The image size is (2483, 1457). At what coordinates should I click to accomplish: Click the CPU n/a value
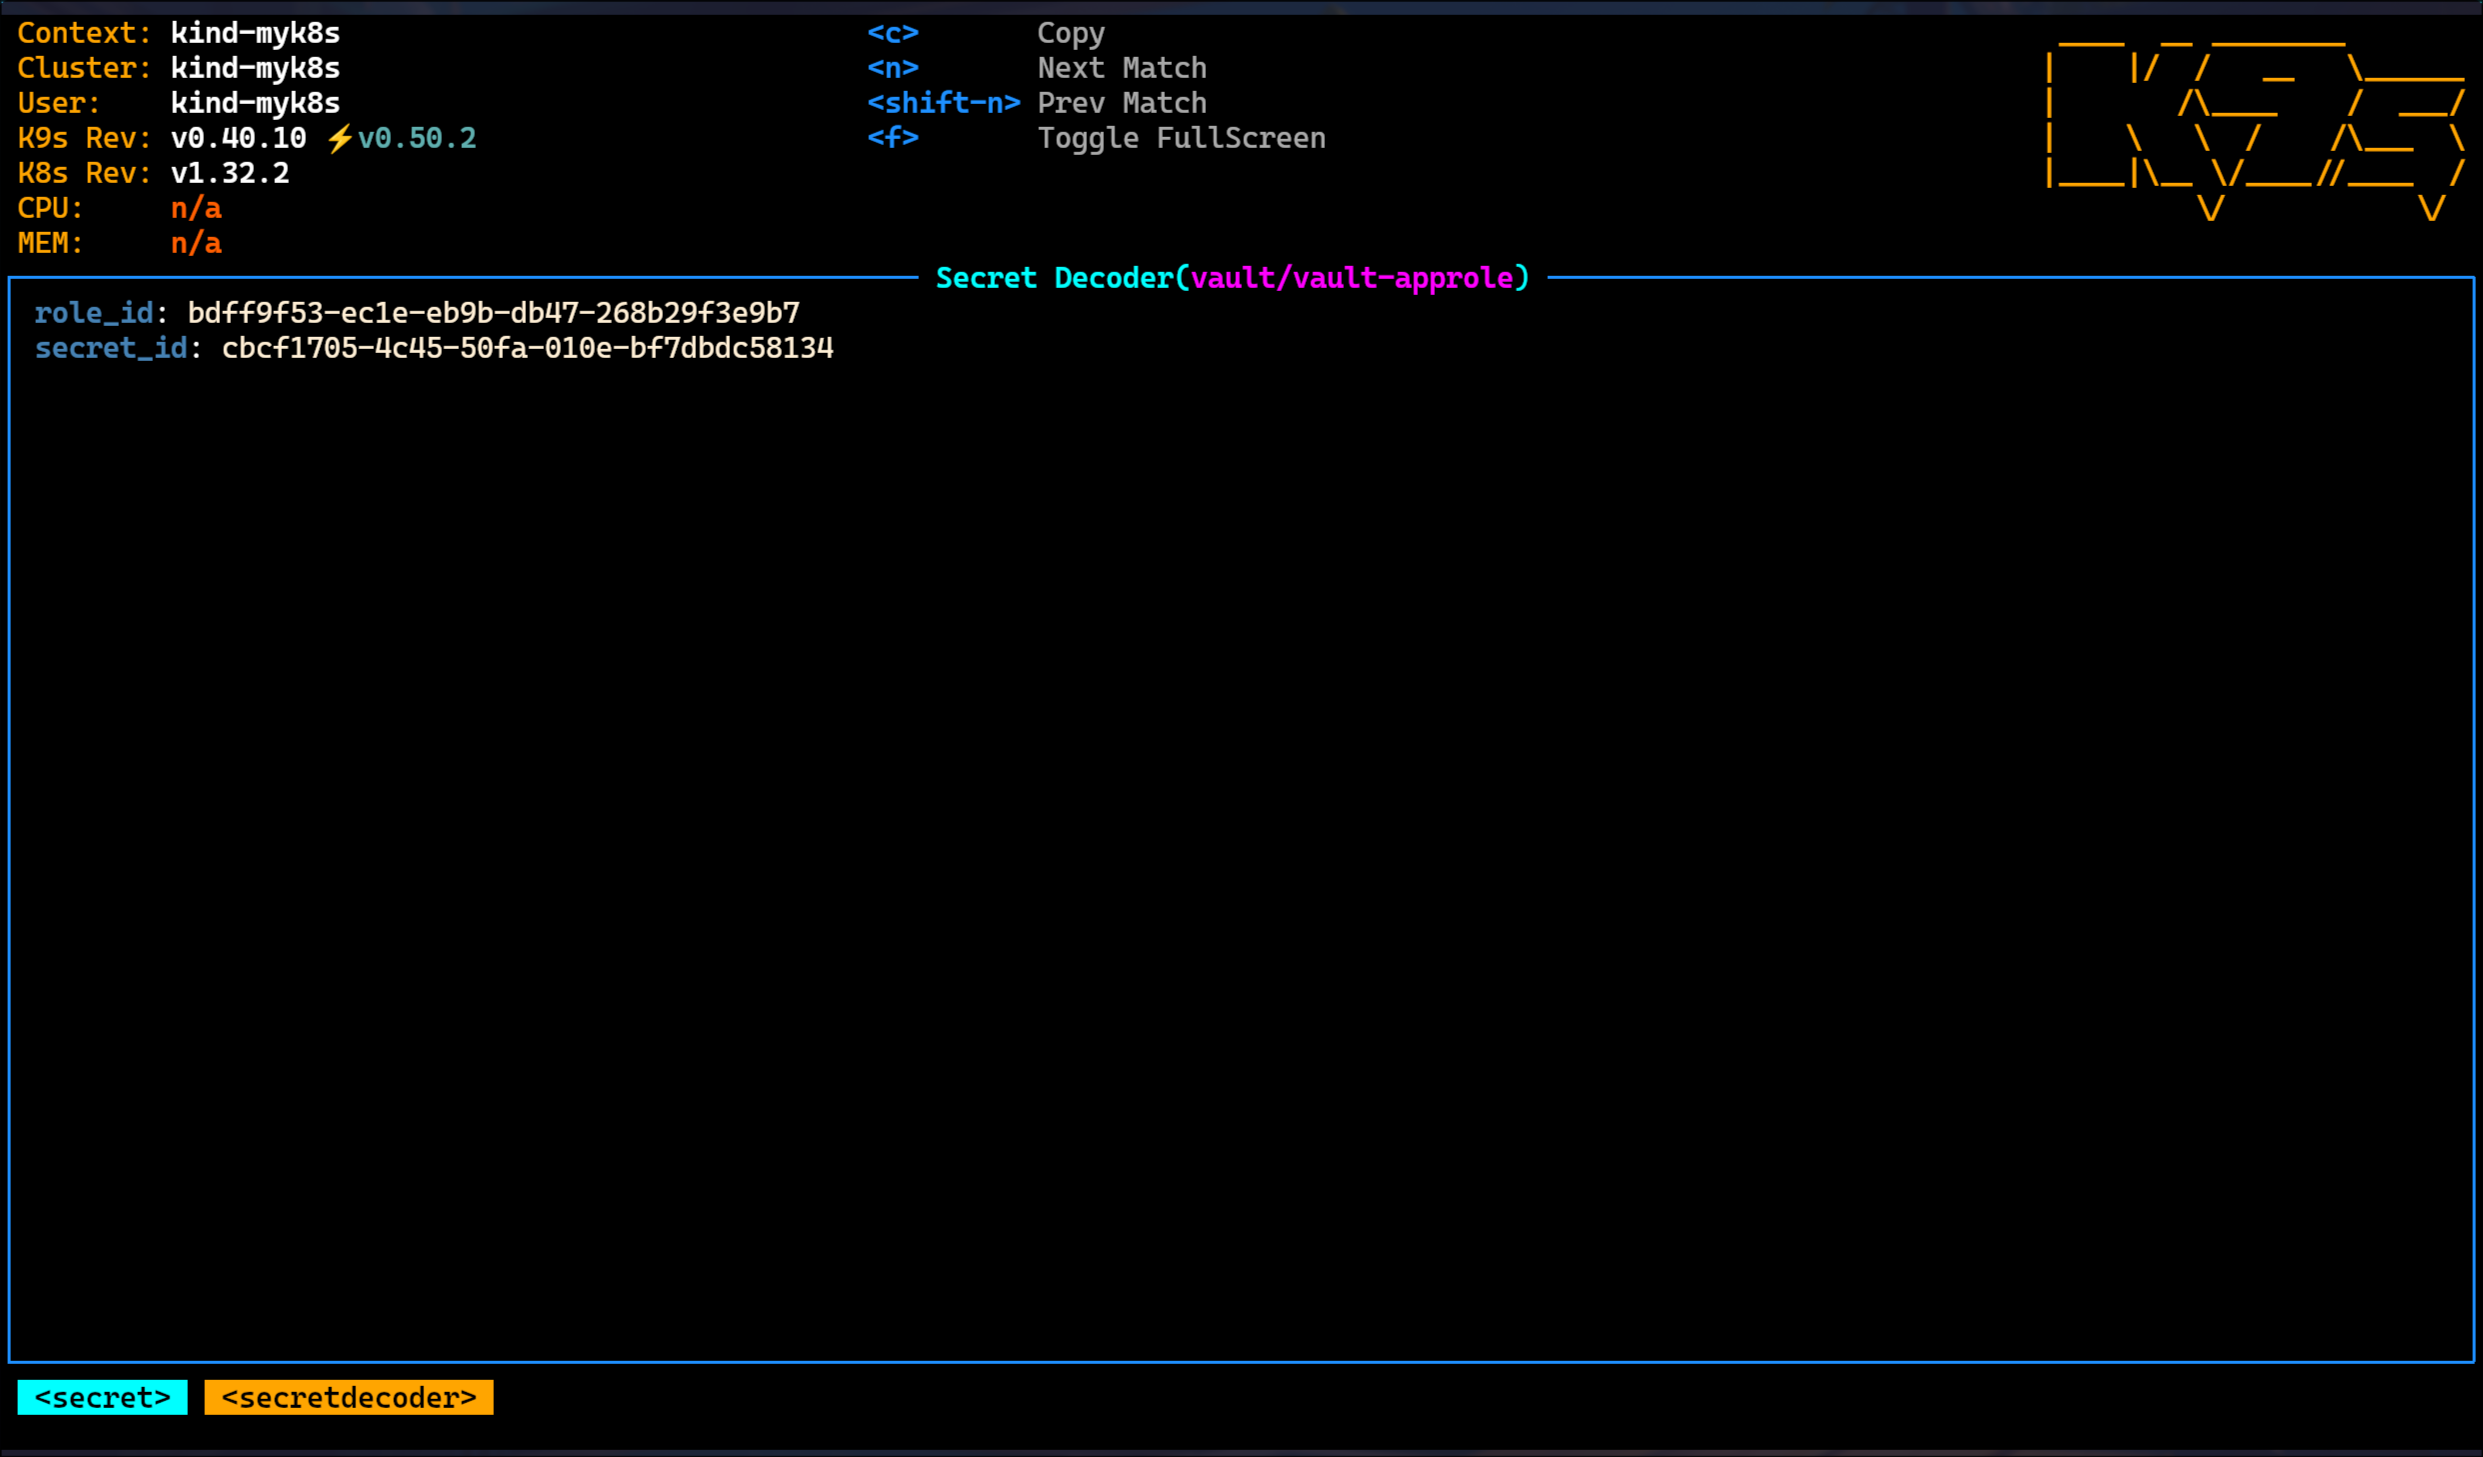tap(196, 208)
